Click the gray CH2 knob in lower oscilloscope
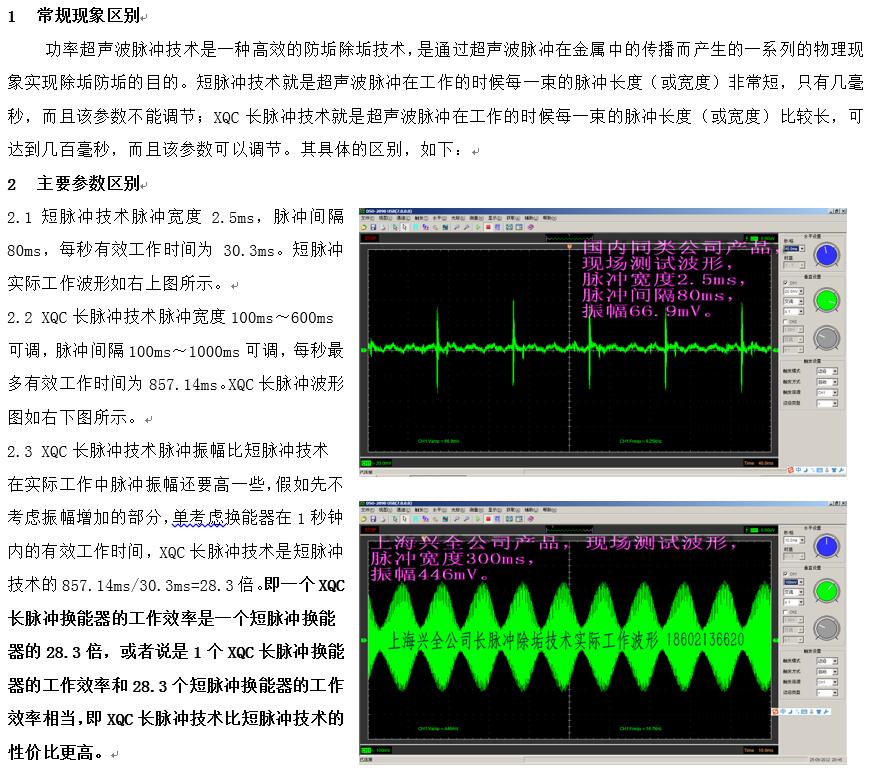The image size is (872, 770). [x=826, y=628]
